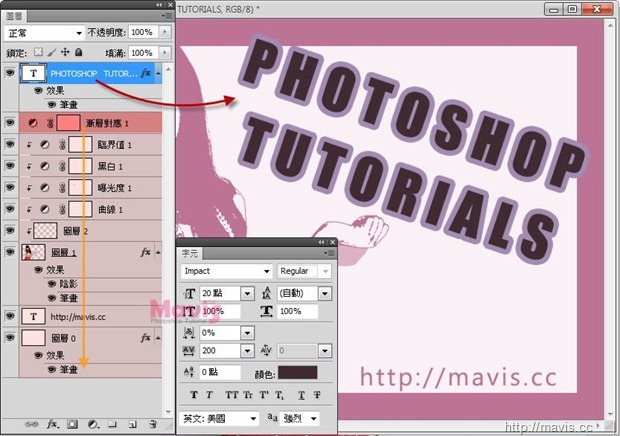
Task: Lock transparent pixels
Action: tap(38, 52)
